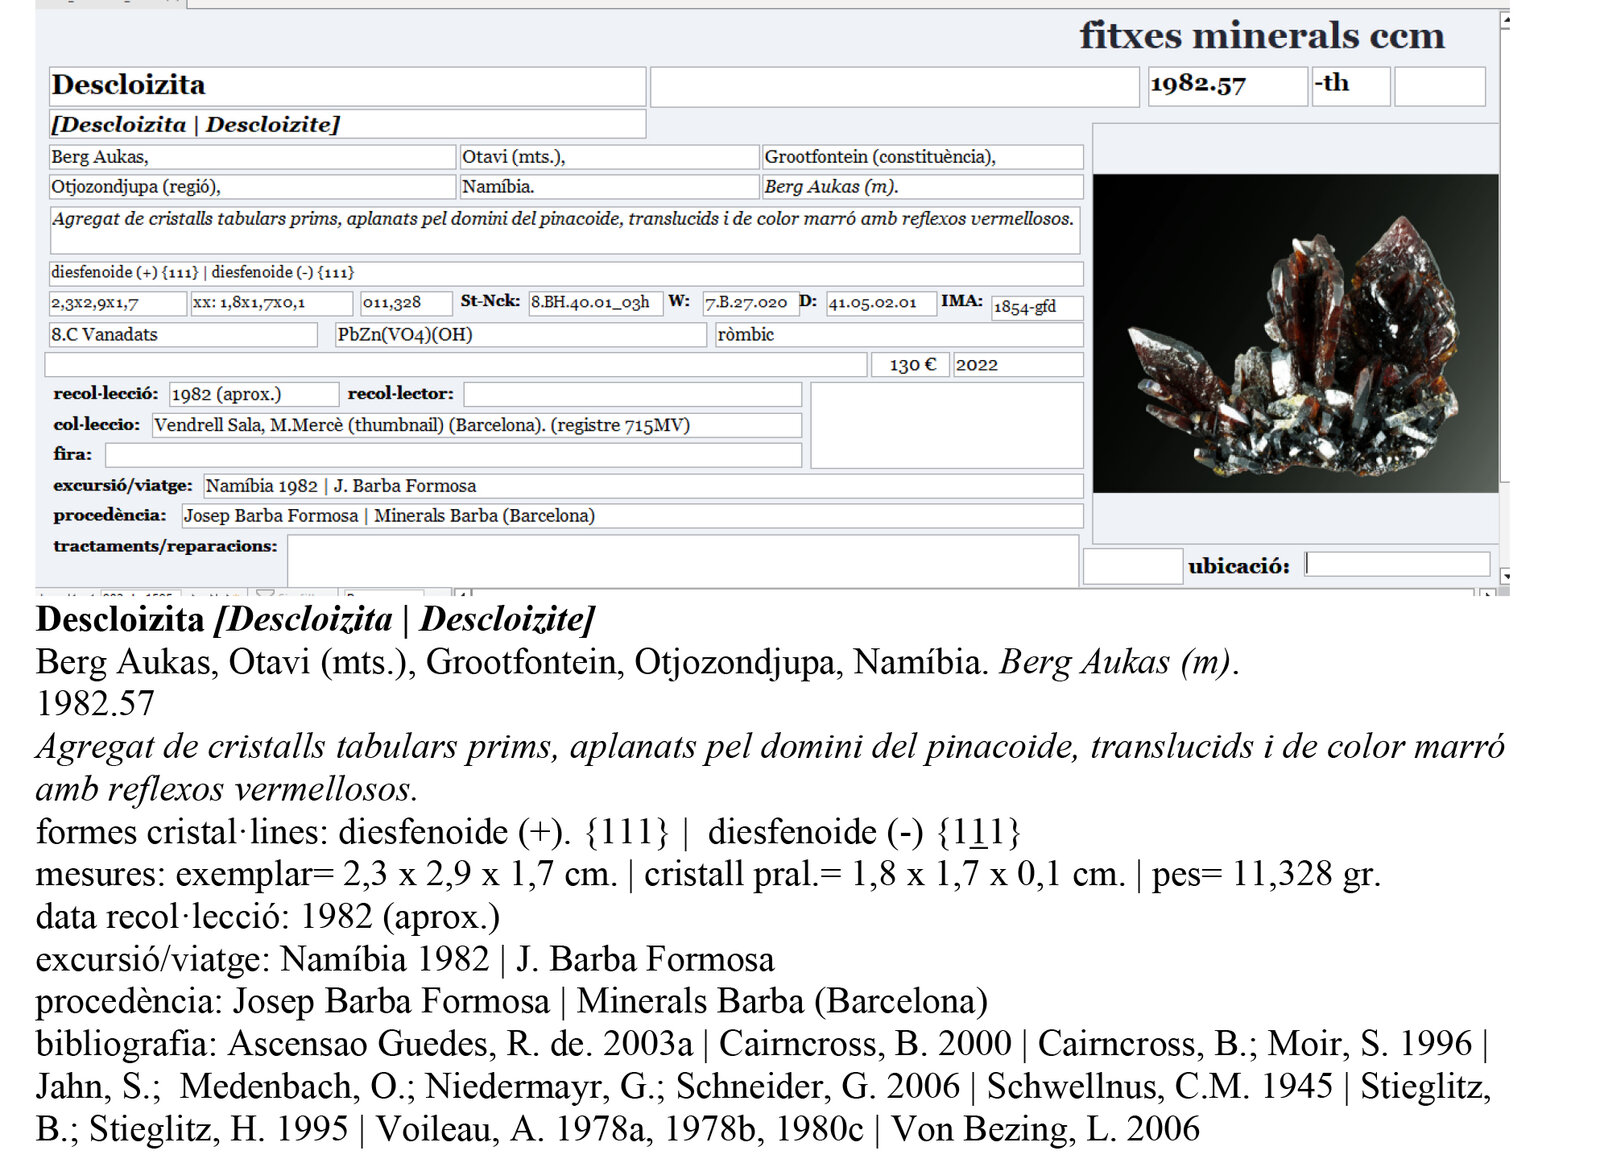The image size is (1600, 1159).
Task: Edit the 'Otjozondjupa (regió),' field
Action: pyautogui.click(x=252, y=187)
